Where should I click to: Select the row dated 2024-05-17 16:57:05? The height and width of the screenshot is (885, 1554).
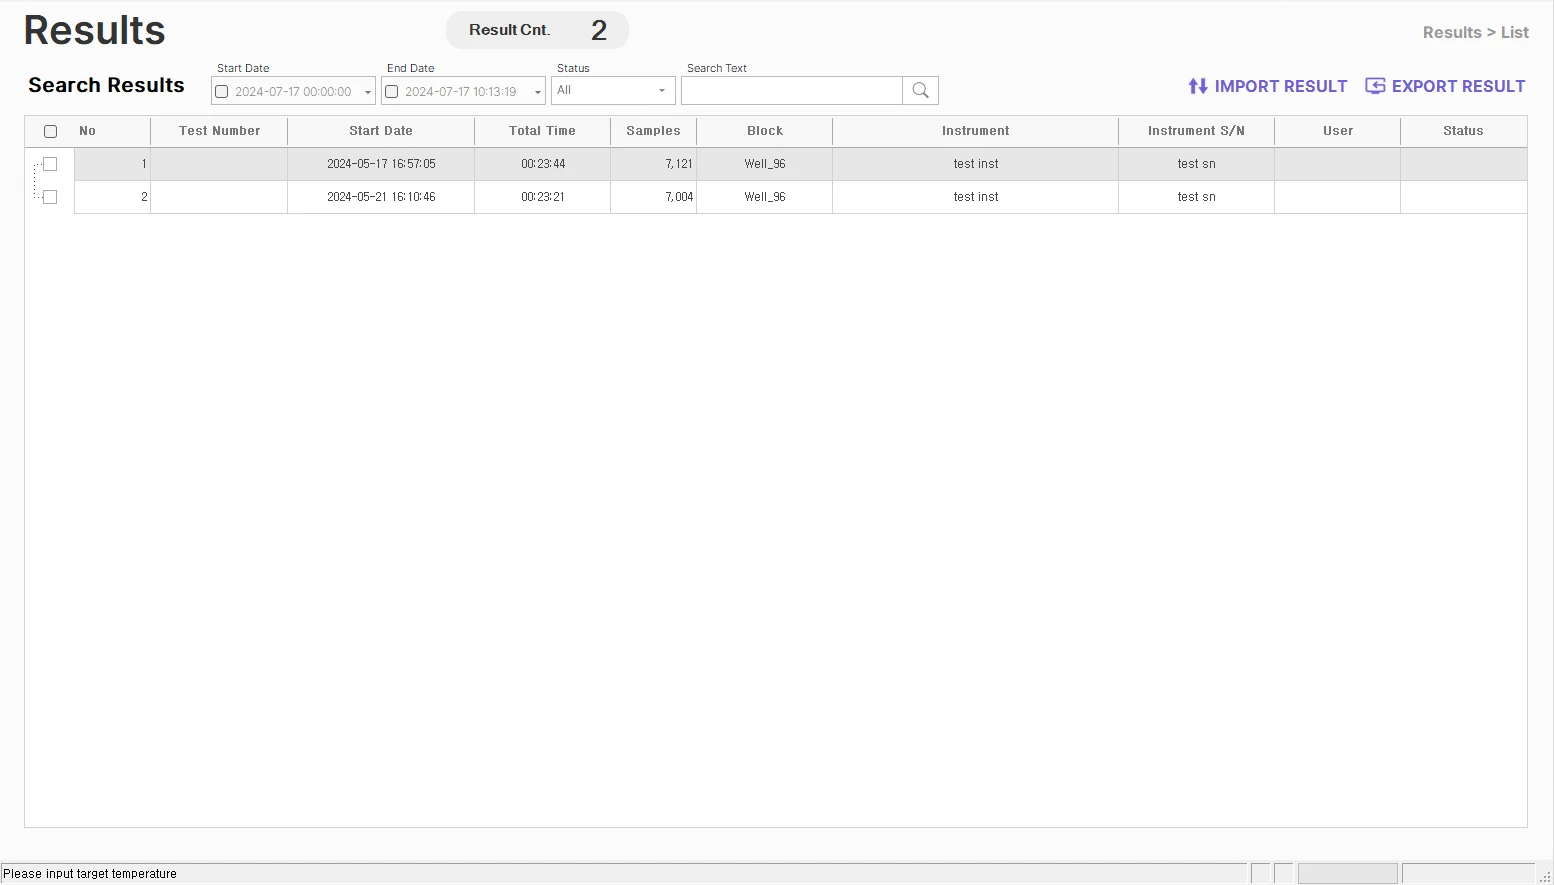click(x=801, y=164)
